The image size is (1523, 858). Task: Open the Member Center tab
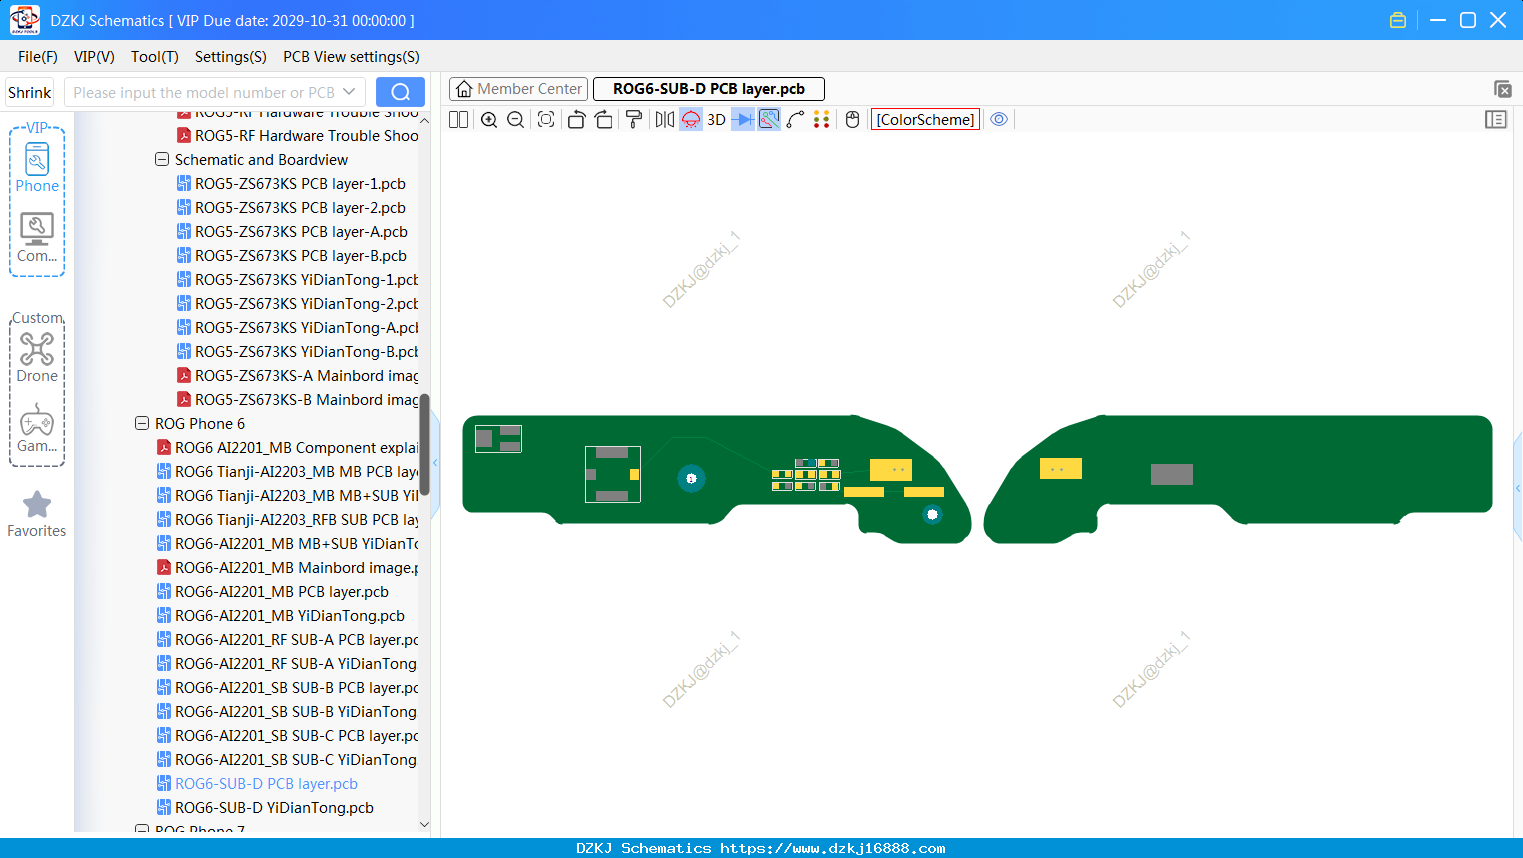[x=519, y=89]
